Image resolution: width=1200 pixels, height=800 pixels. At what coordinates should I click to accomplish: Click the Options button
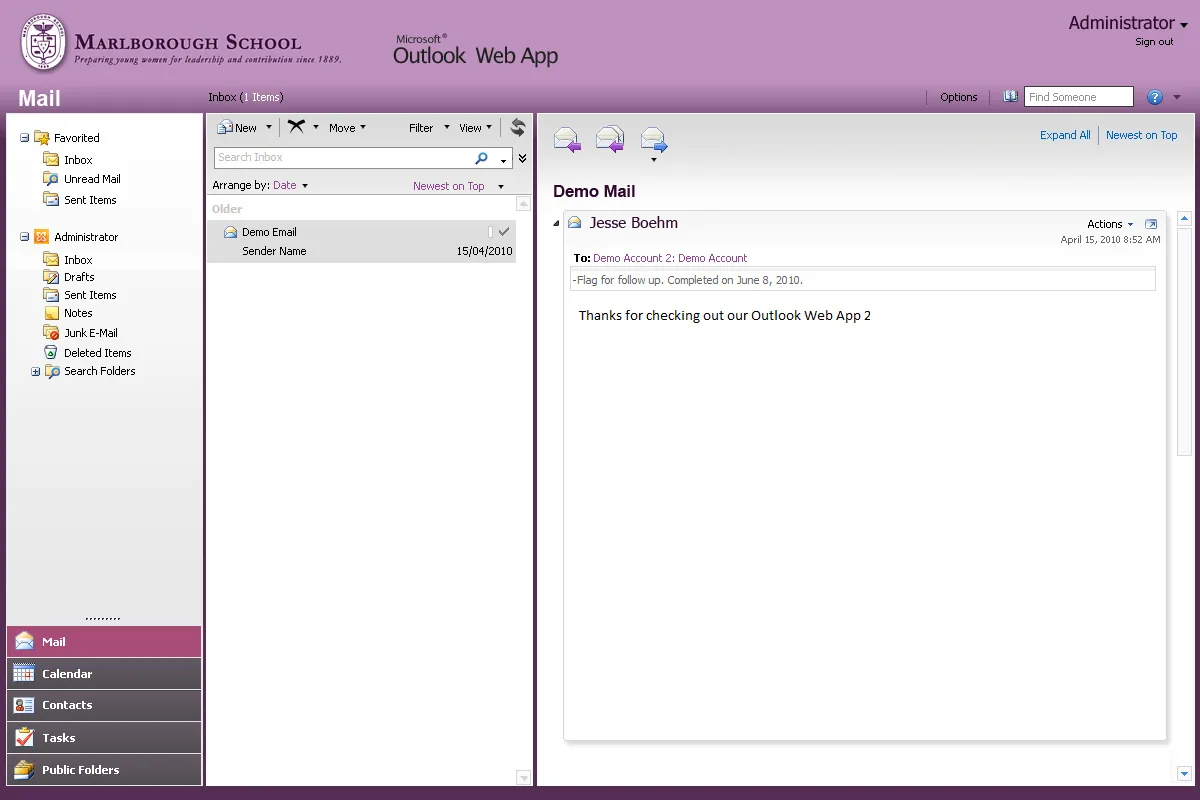(959, 97)
